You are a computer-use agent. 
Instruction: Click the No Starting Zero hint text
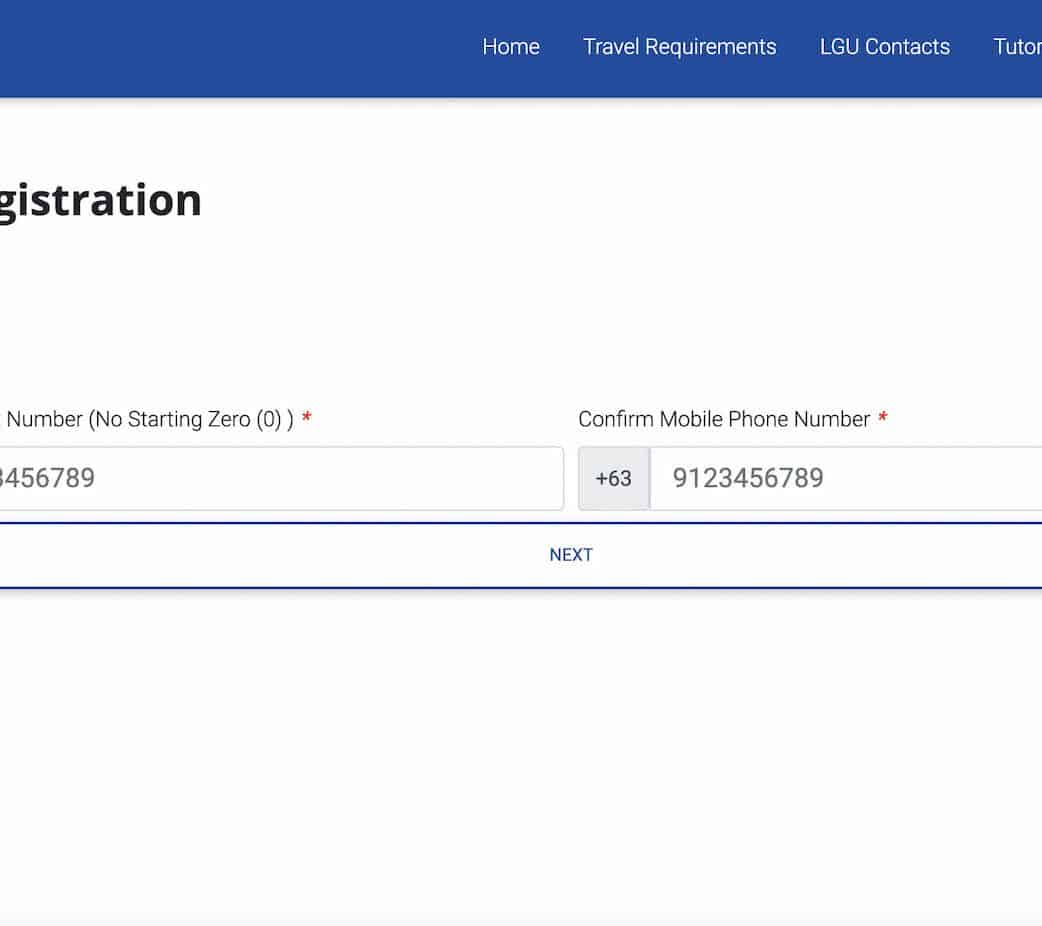[191, 419]
